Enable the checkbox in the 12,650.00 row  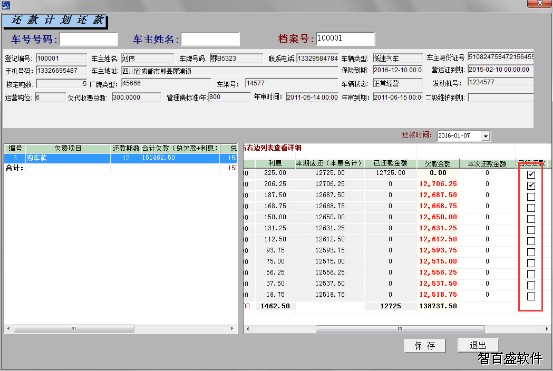[x=531, y=219]
